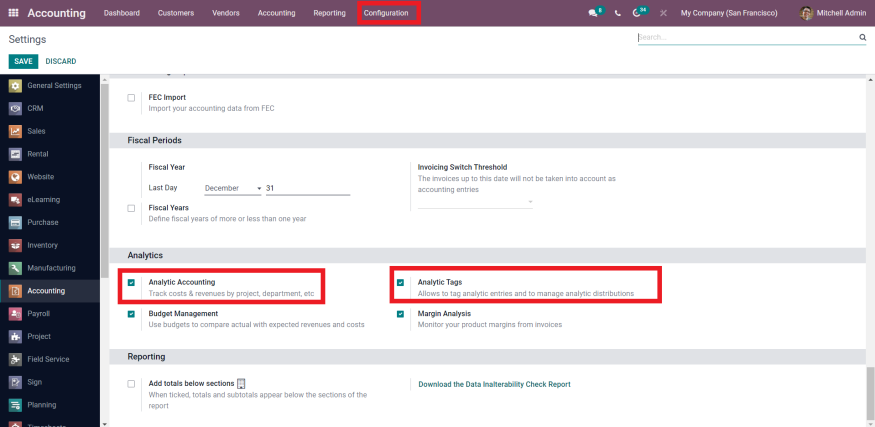
Task: Open the Vendors menu
Action: click(x=226, y=13)
